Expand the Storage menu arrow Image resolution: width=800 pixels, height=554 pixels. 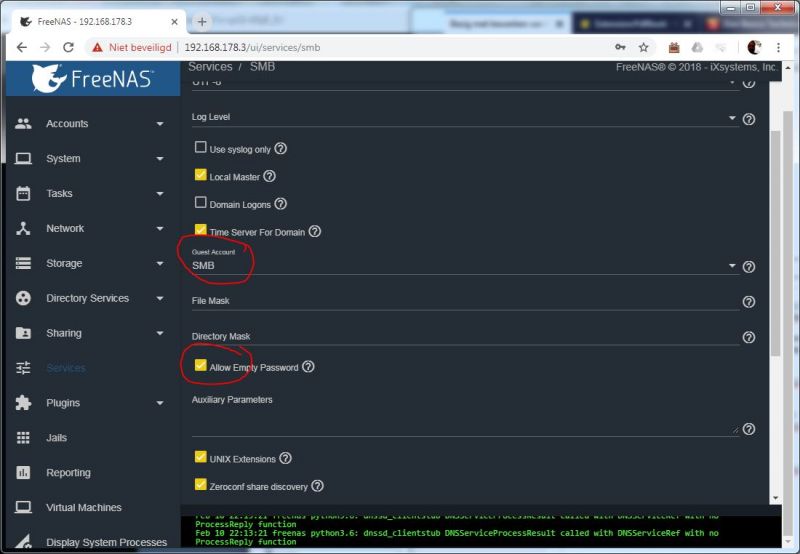(160, 264)
